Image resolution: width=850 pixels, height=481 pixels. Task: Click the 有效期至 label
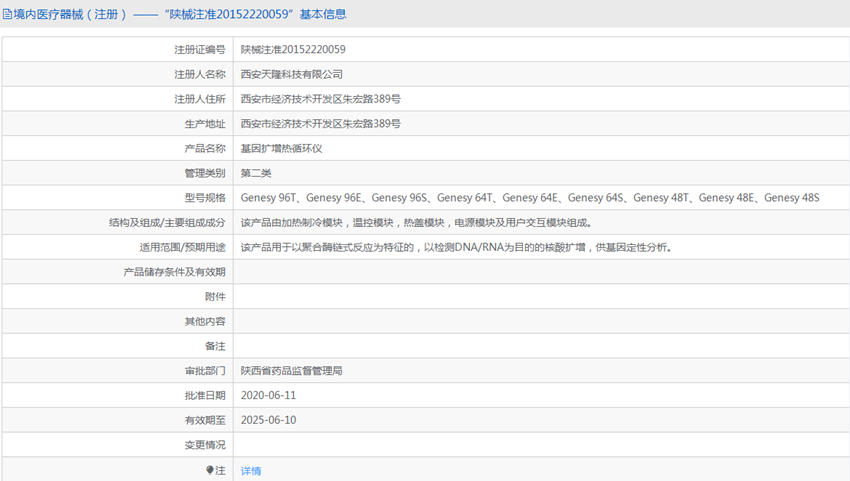205,420
